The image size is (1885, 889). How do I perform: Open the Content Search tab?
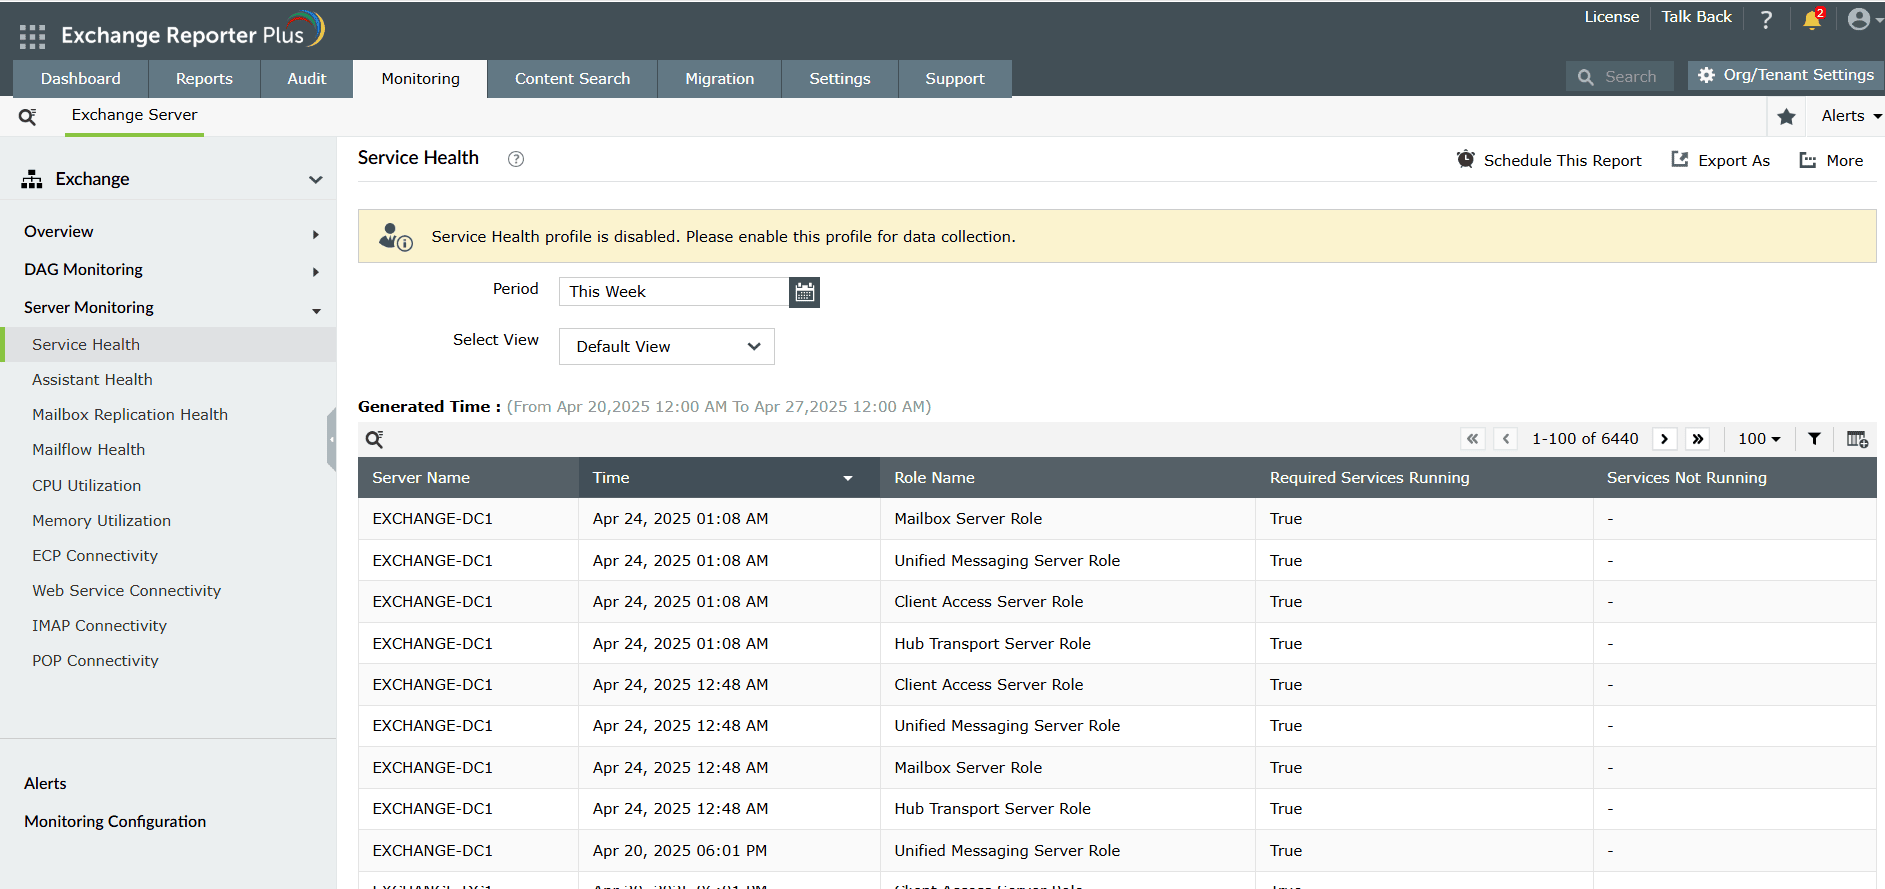point(572,79)
